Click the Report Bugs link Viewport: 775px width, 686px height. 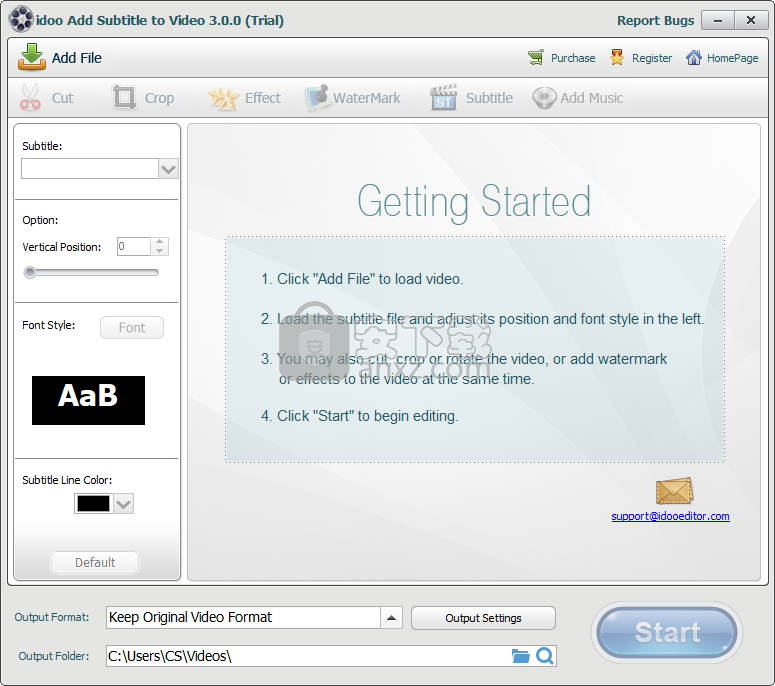655,20
